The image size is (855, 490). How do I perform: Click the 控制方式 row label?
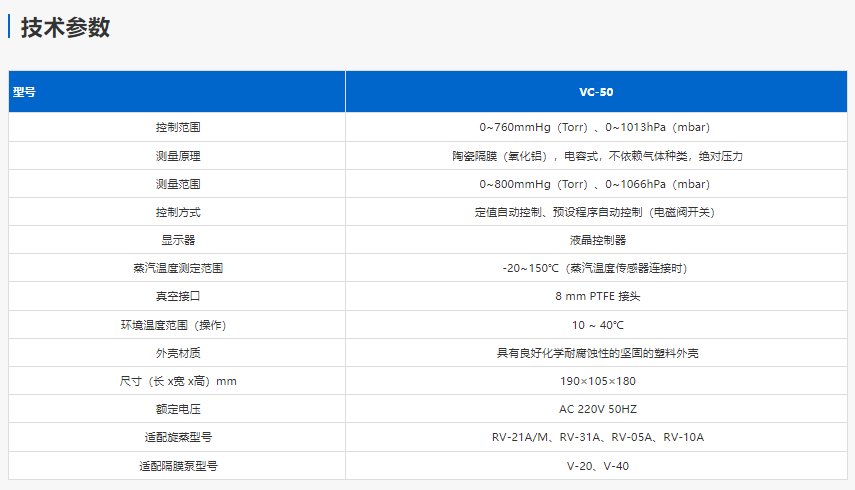pos(178,212)
